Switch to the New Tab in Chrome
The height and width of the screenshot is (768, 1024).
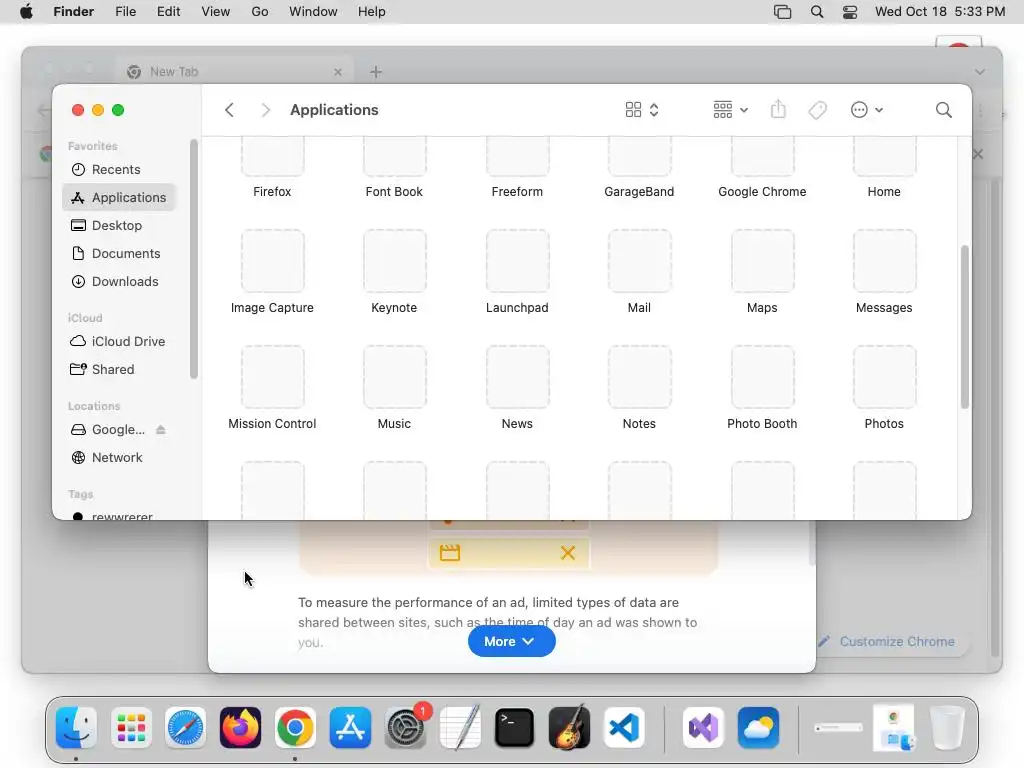pos(235,72)
